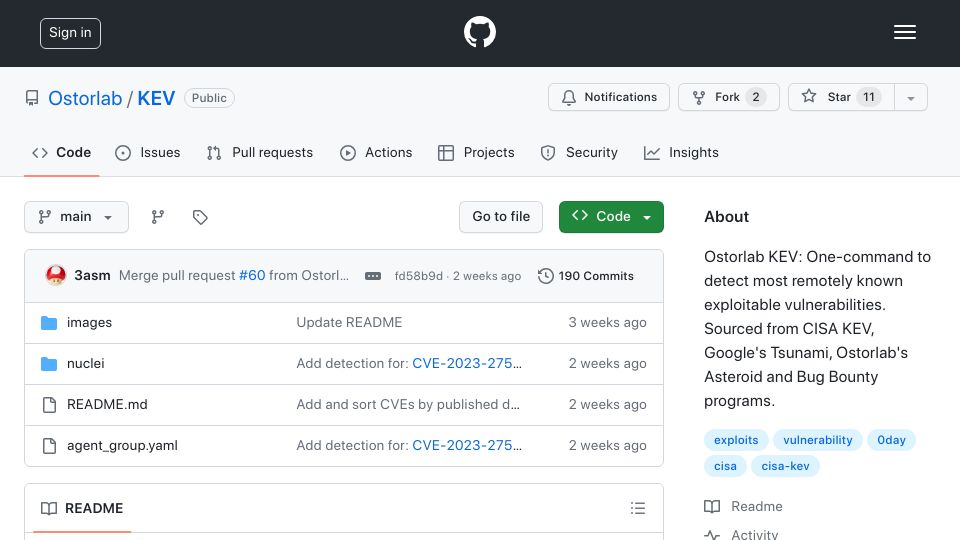Open the KEV repository link
The height and width of the screenshot is (540, 960).
pyautogui.click(x=156, y=98)
